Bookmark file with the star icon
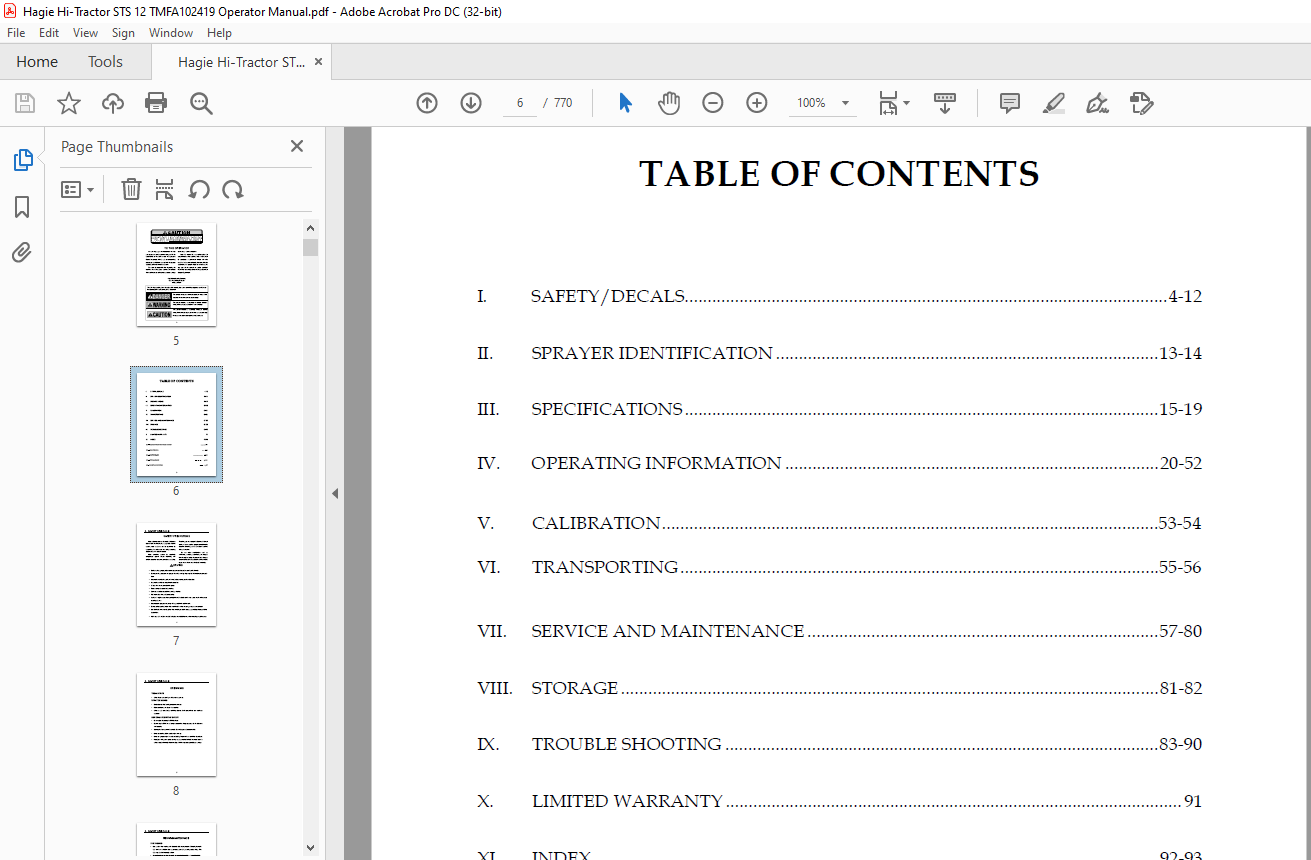 coord(68,103)
